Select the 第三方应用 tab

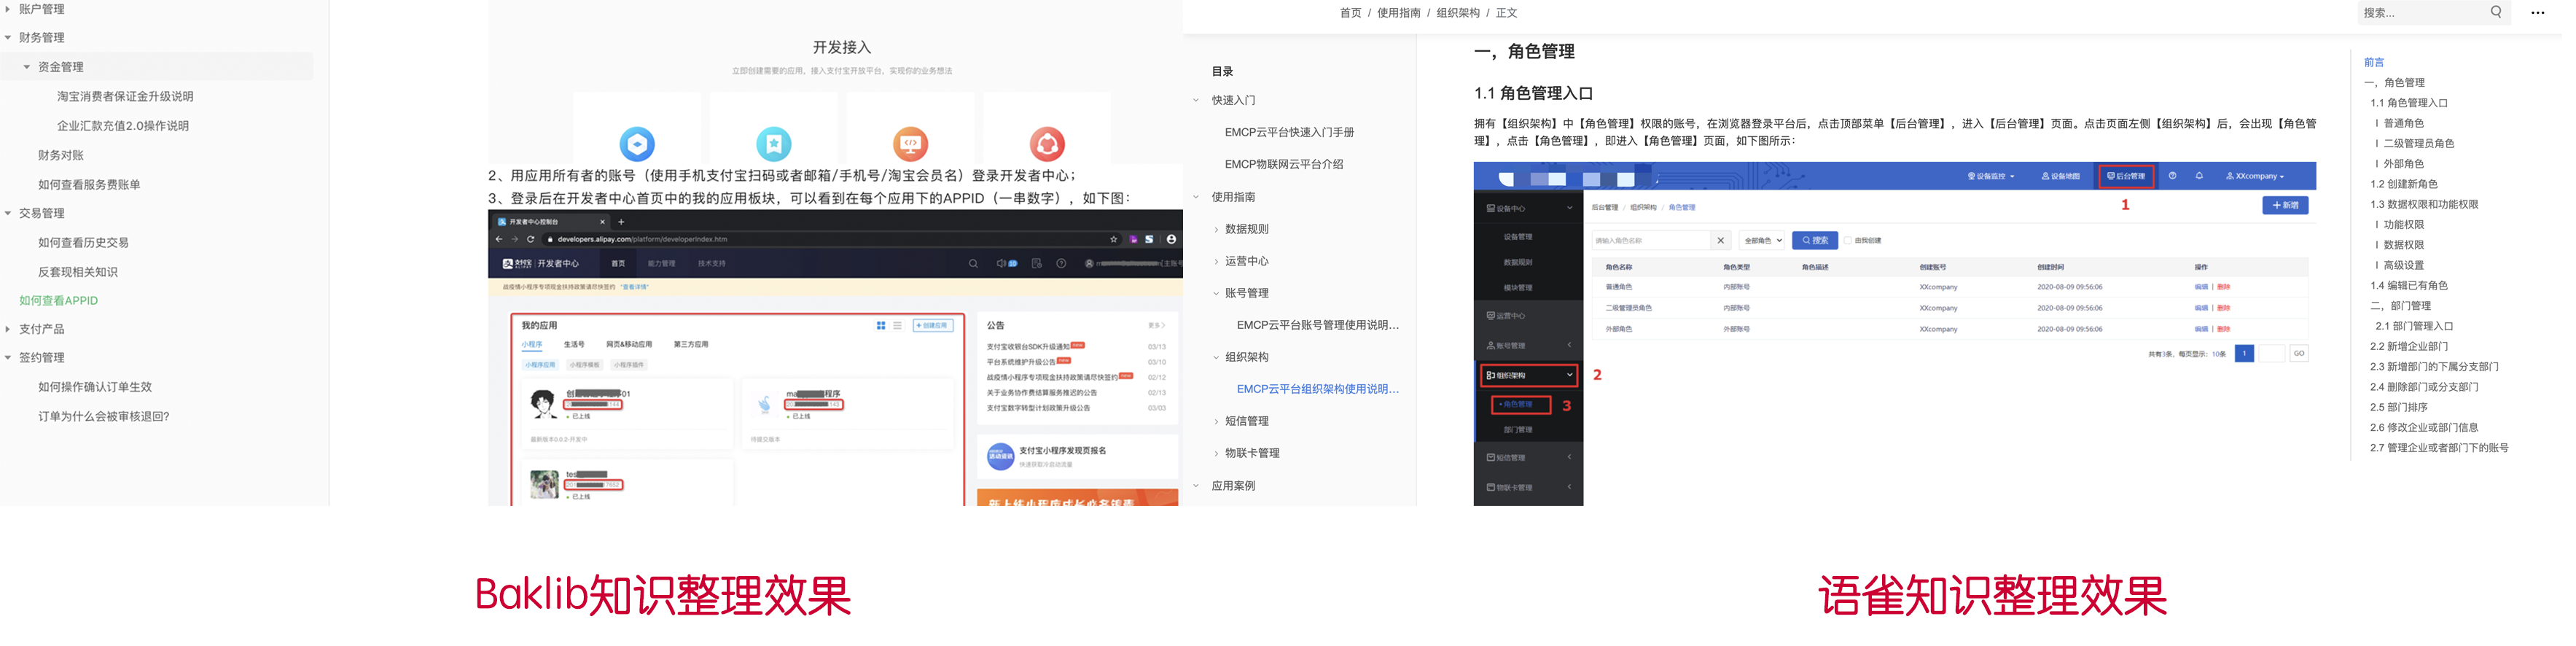point(691,345)
